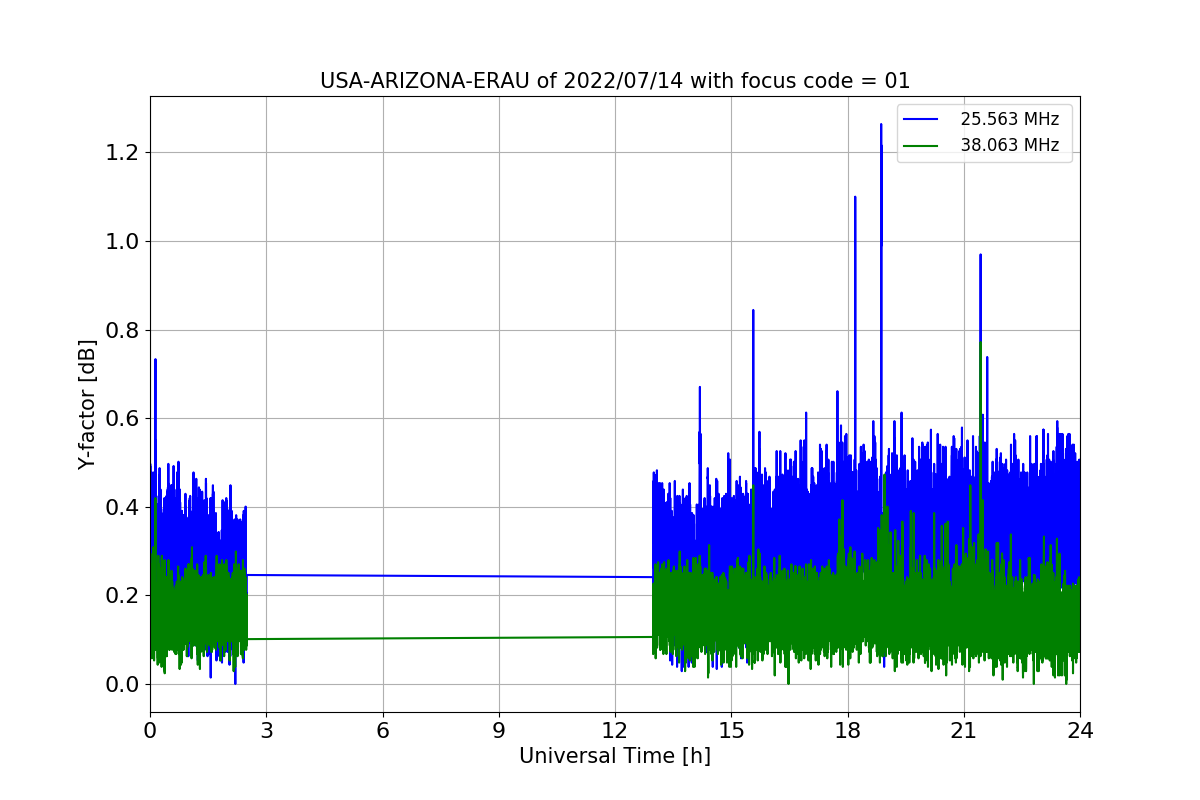Click y-axis tick label 0.8
The height and width of the screenshot is (800, 1200).
click(124, 330)
